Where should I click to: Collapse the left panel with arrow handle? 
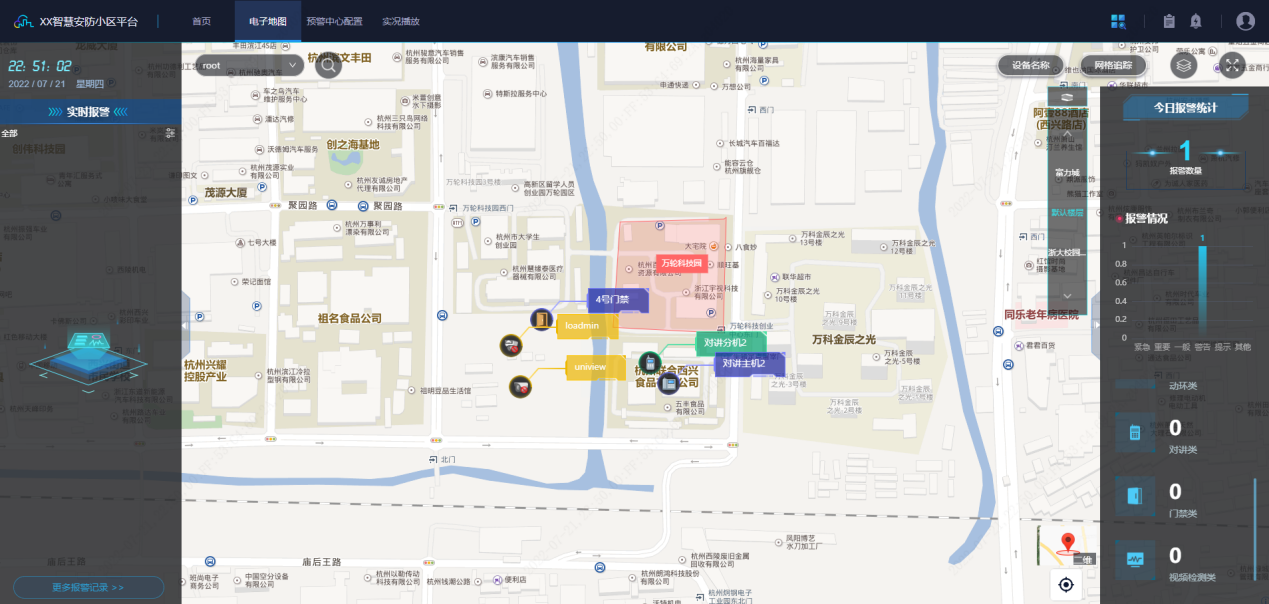pyautogui.click(x=185, y=325)
